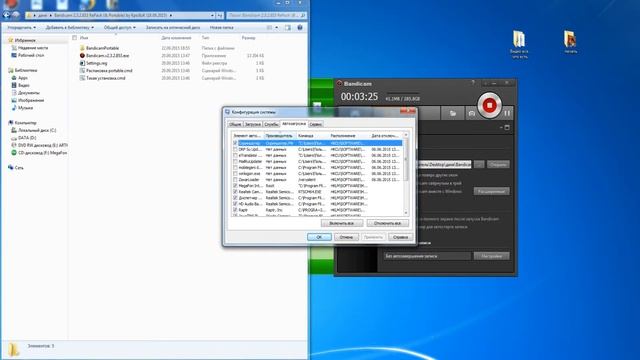Open the Видео library
This screenshot has height=360, width=640.
(23, 85)
